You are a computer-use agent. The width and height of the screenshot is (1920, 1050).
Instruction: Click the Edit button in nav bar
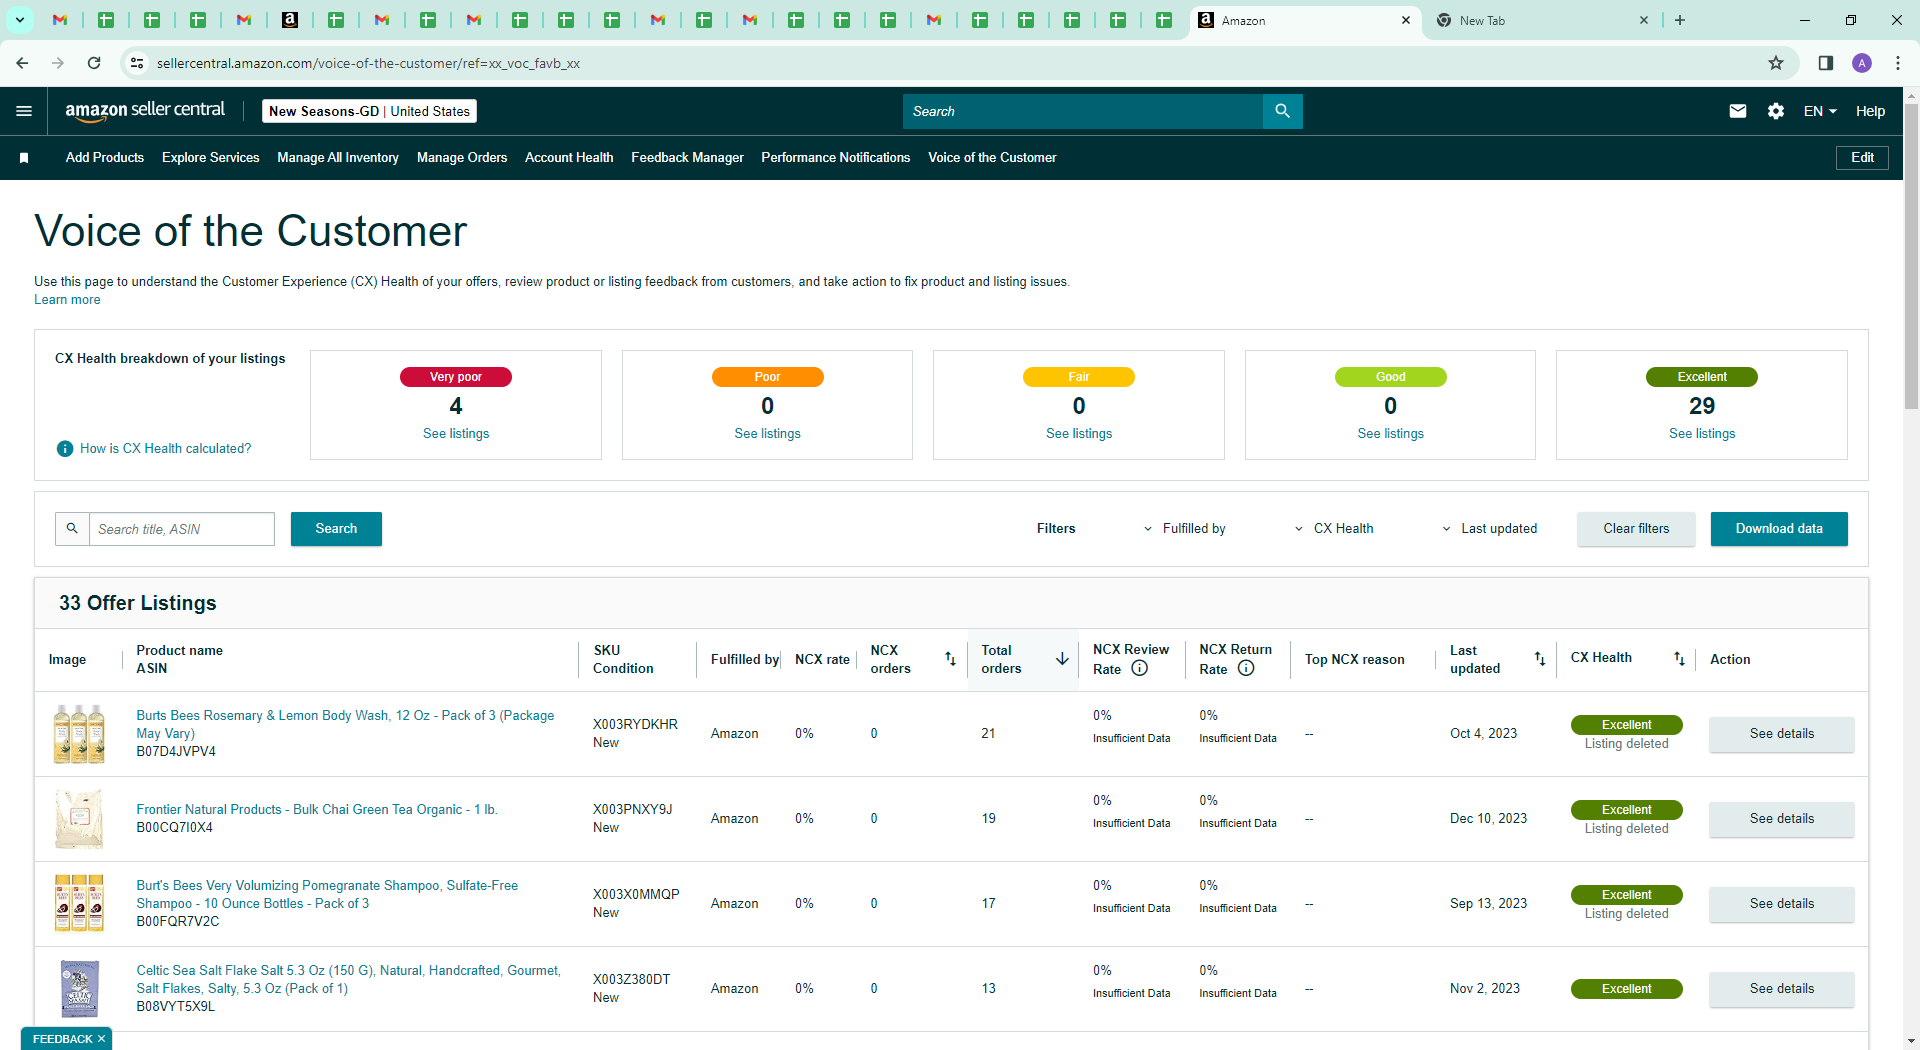pyautogui.click(x=1862, y=158)
